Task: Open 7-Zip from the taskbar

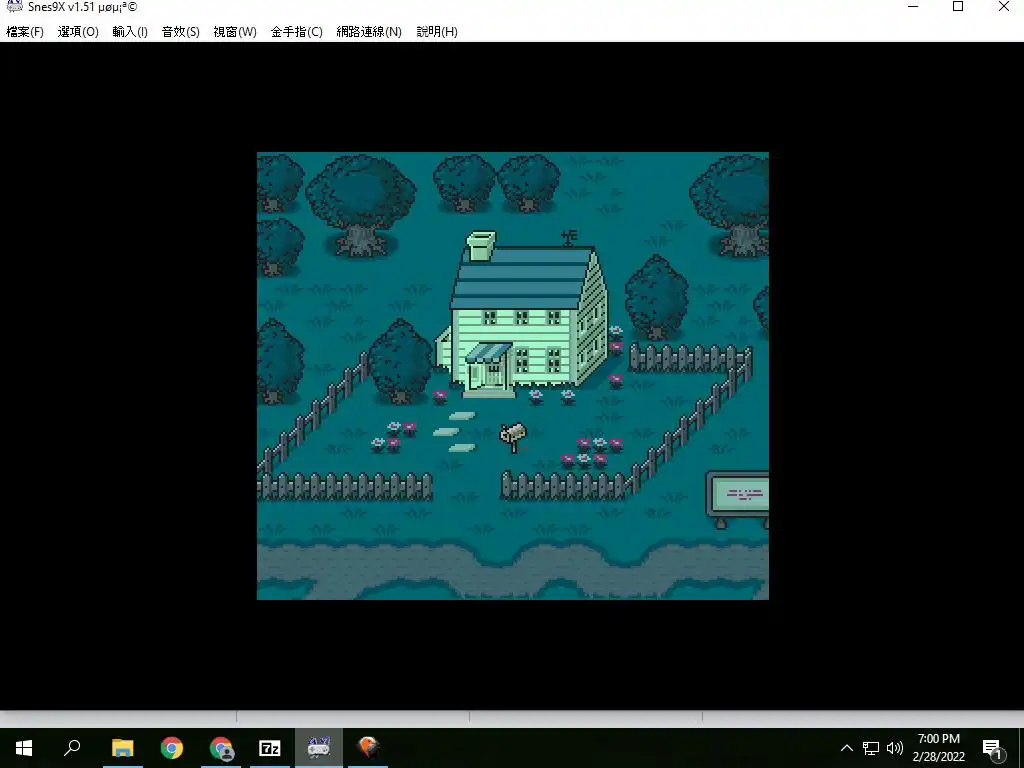Action: (270, 748)
